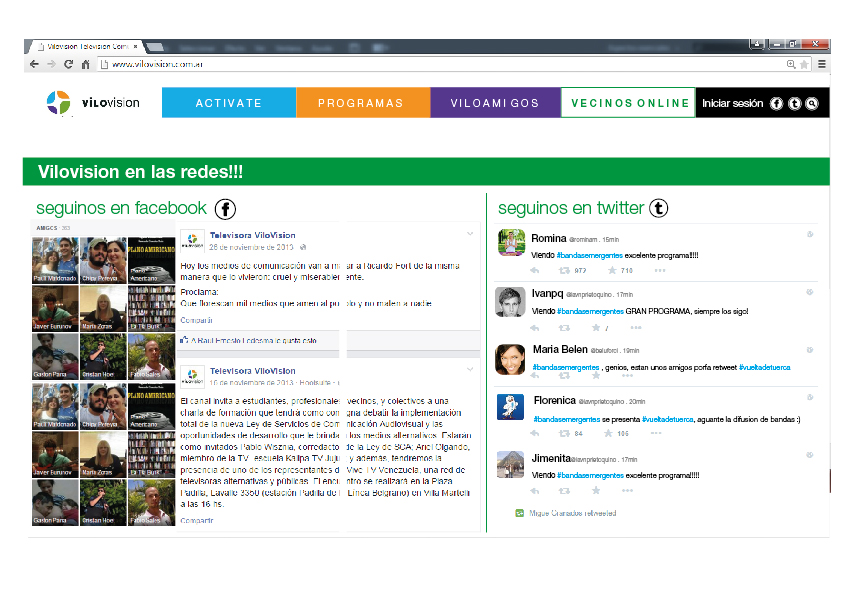Click the Facebook icon in the black header bar
The image size is (843, 596).
click(x=776, y=103)
